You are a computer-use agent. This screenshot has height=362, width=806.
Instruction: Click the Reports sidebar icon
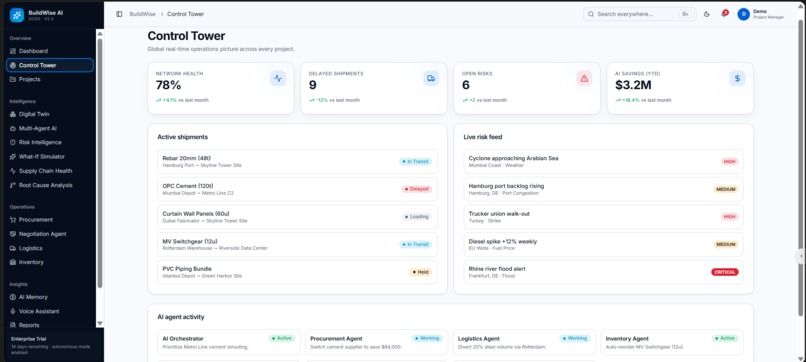coord(13,325)
